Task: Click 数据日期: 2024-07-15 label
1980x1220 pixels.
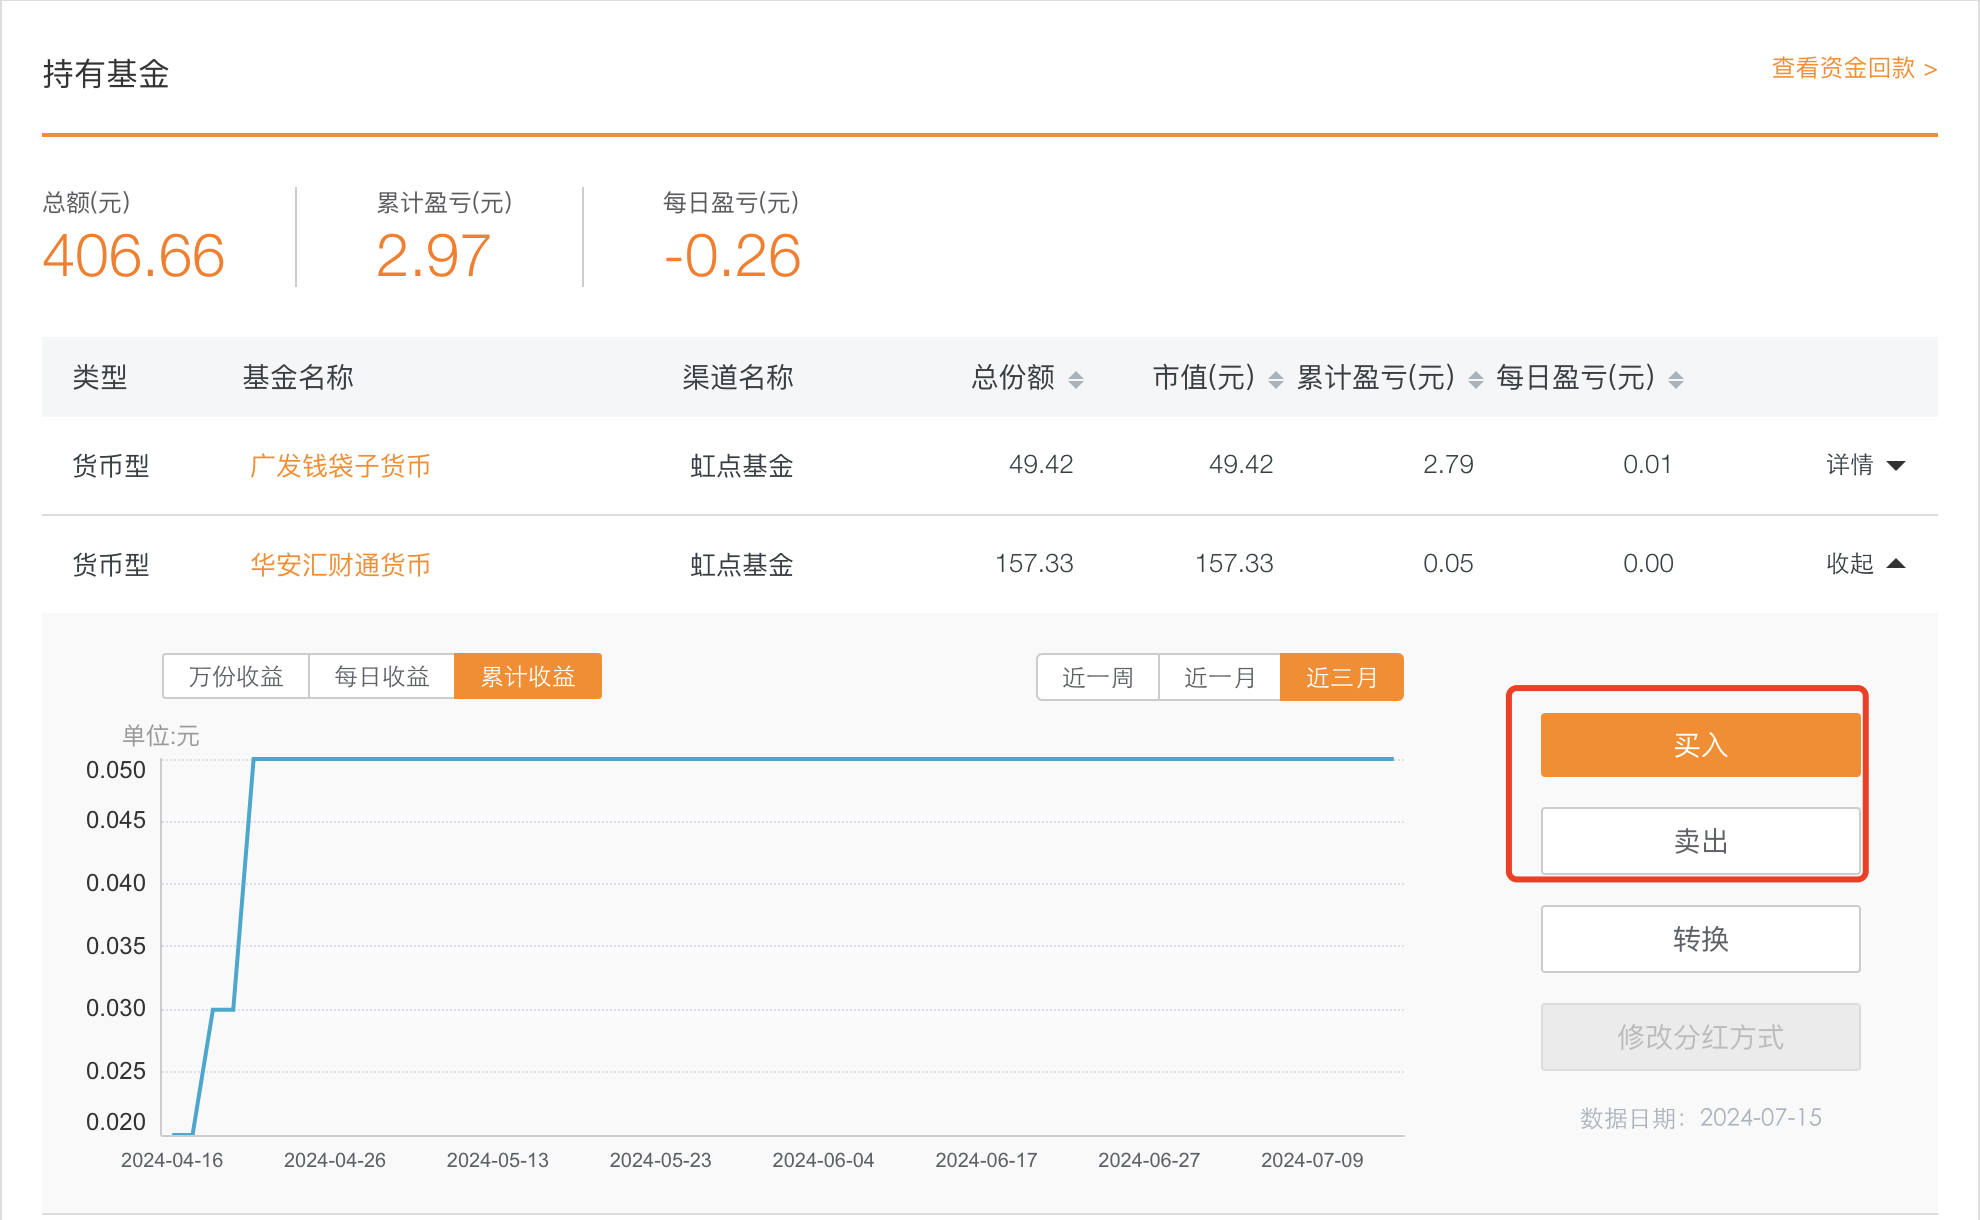Action: [x=1701, y=1117]
